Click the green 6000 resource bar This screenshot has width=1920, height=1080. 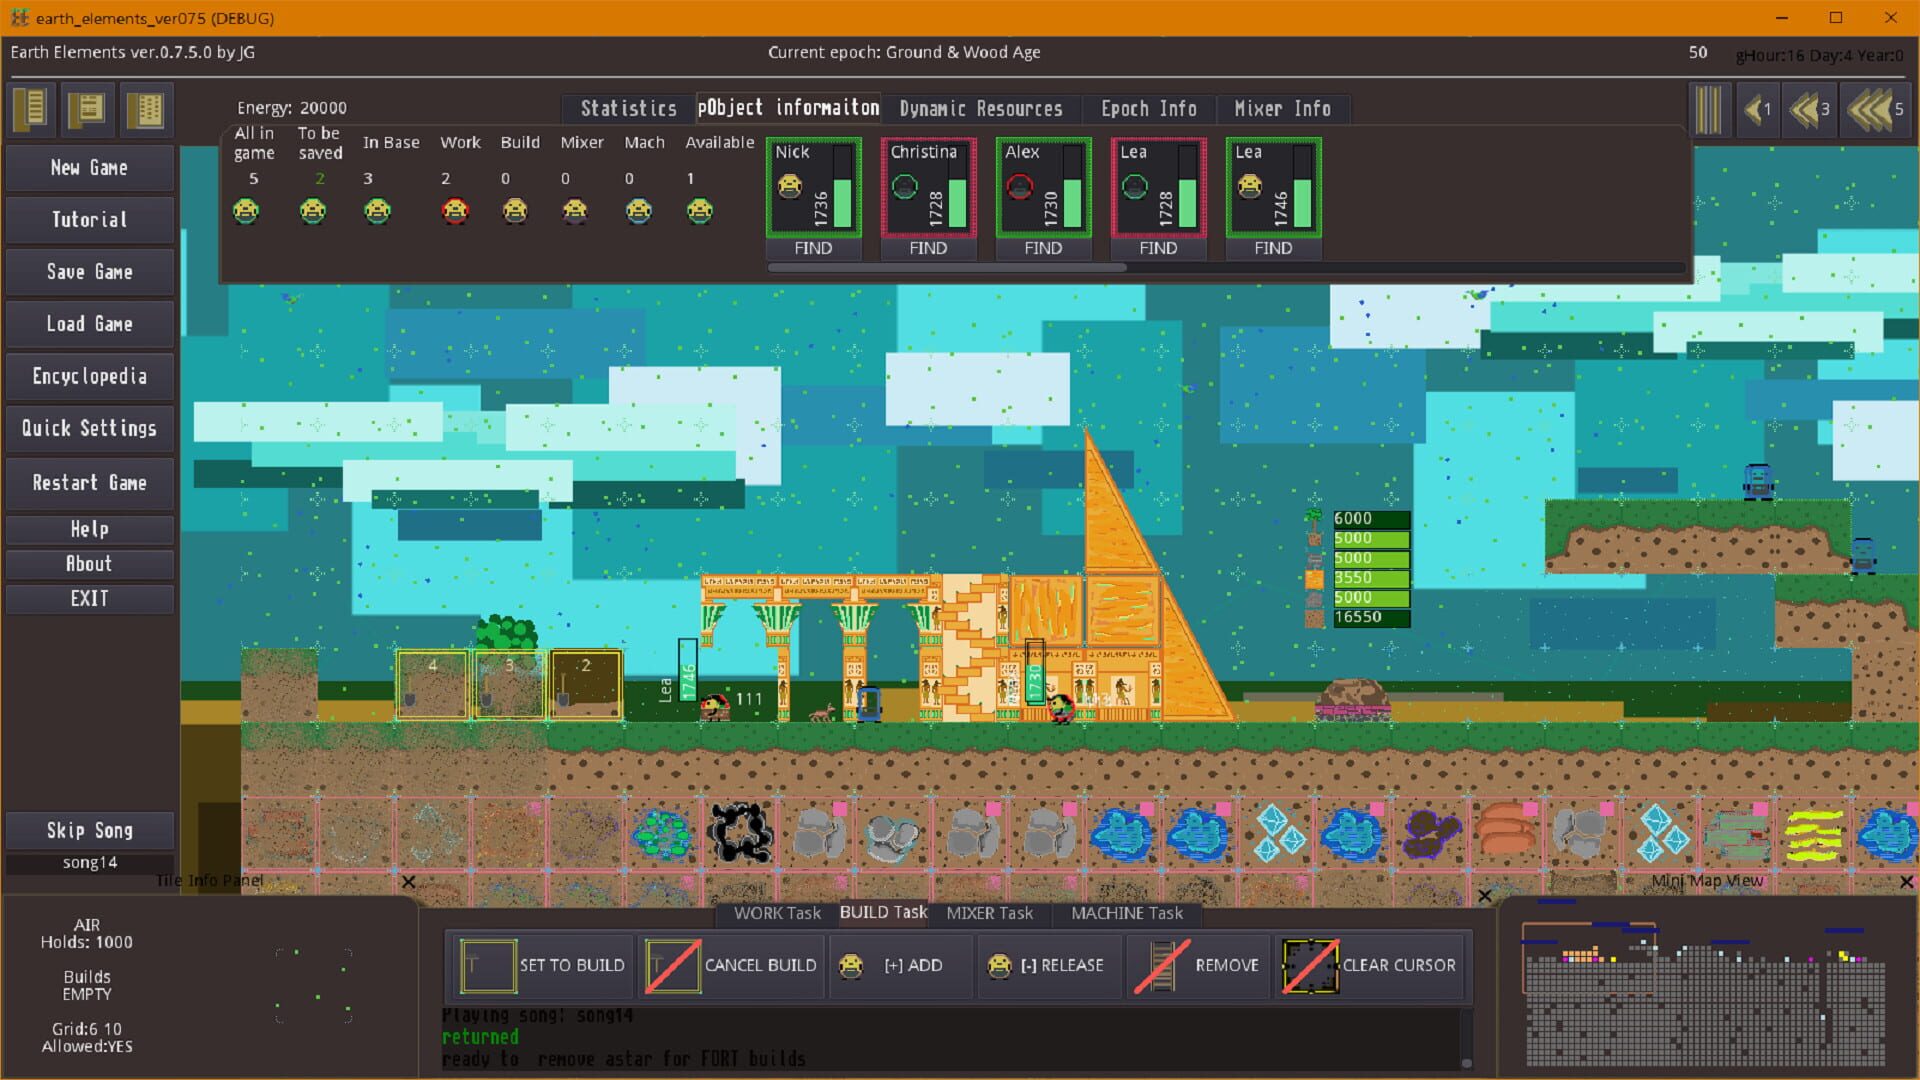(x=1370, y=518)
